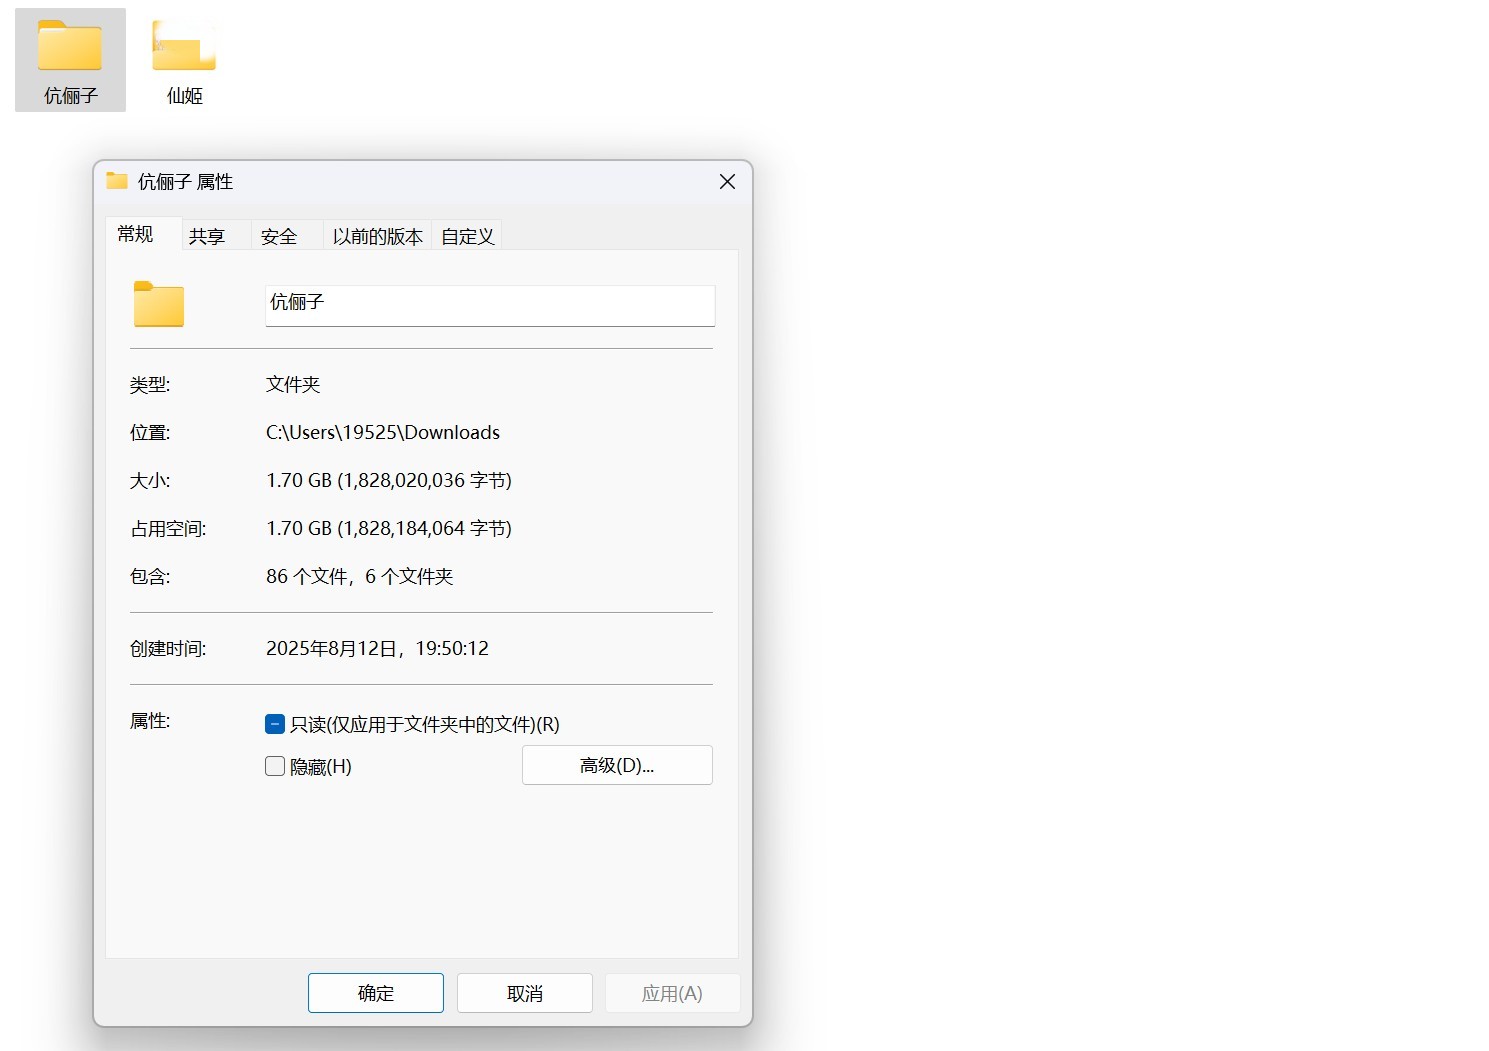The image size is (1489, 1051).
Task: Click the folder icon in the properties dialog
Action: click(x=157, y=305)
